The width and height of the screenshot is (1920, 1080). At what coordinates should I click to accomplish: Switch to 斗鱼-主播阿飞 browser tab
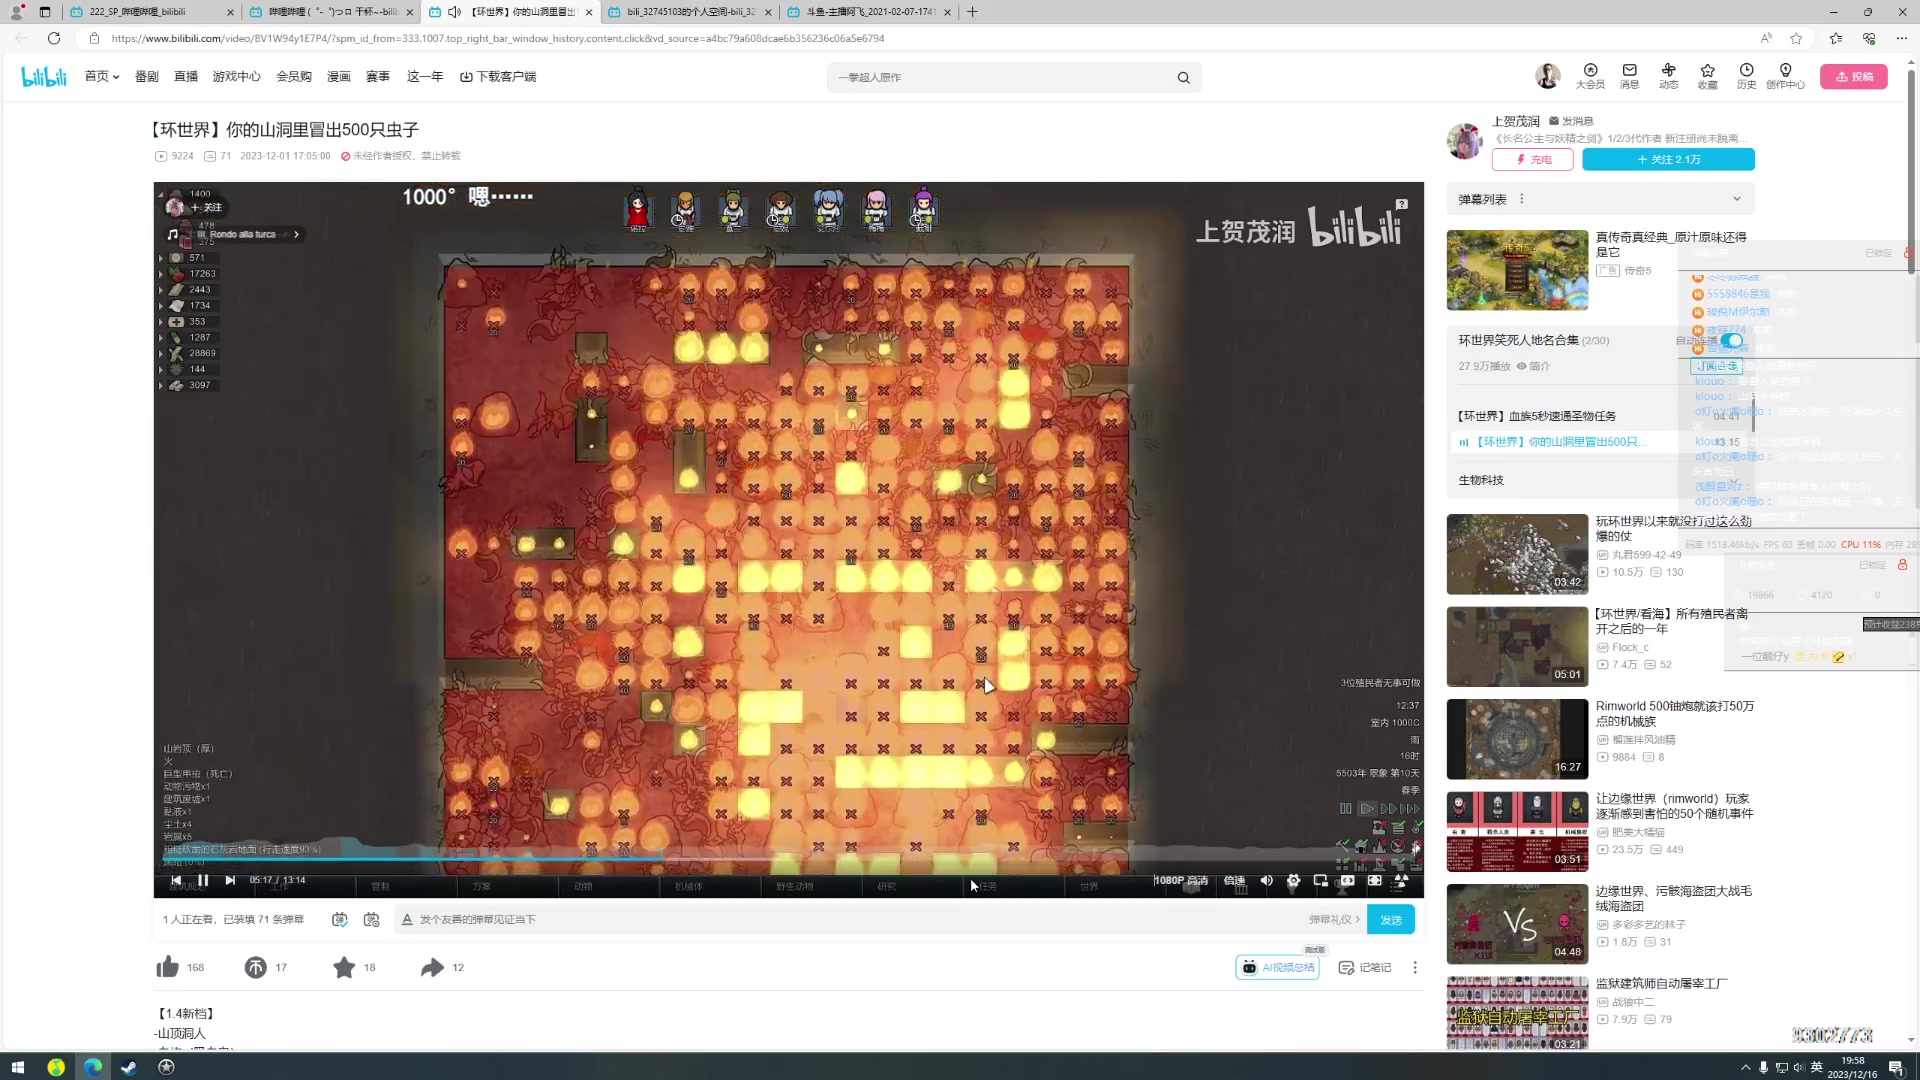869,12
